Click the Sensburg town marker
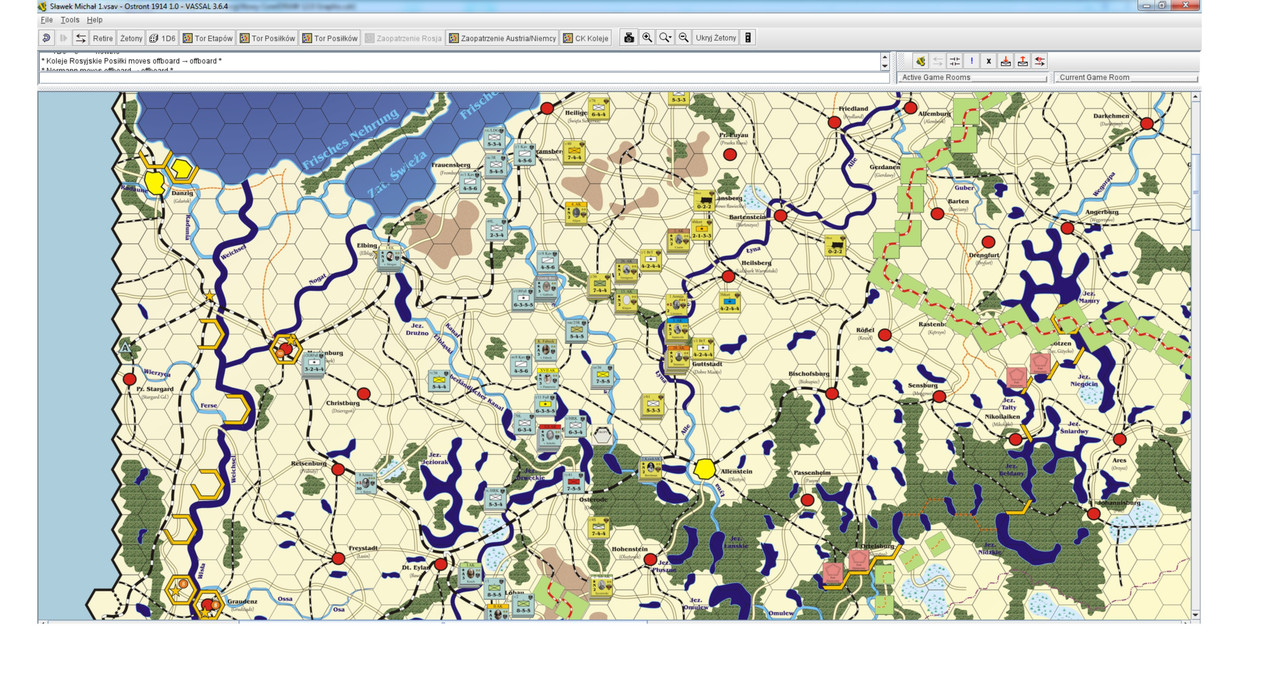Image resolution: width=1280 pixels, height=693 pixels. 939,397
